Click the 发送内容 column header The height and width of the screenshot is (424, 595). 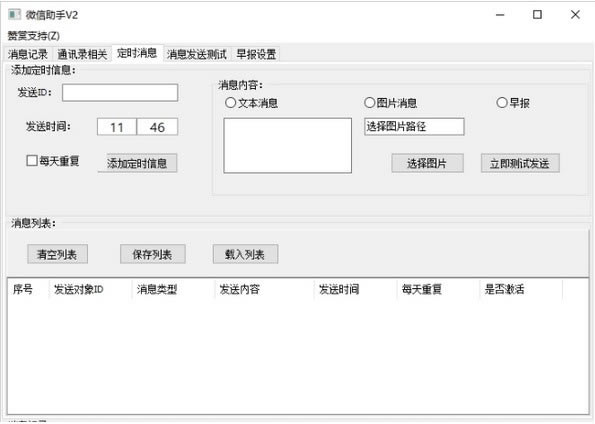264,289
